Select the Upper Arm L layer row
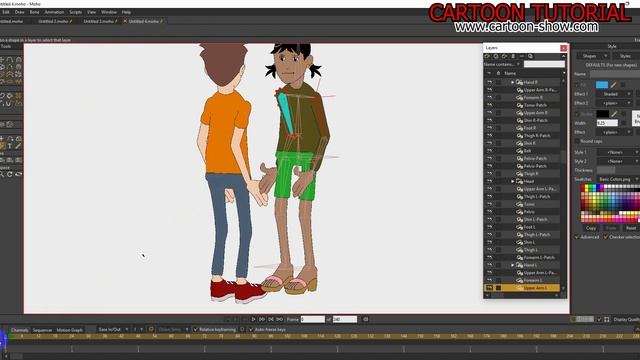Image resolution: width=640 pixels, height=360 pixels. point(522,288)
